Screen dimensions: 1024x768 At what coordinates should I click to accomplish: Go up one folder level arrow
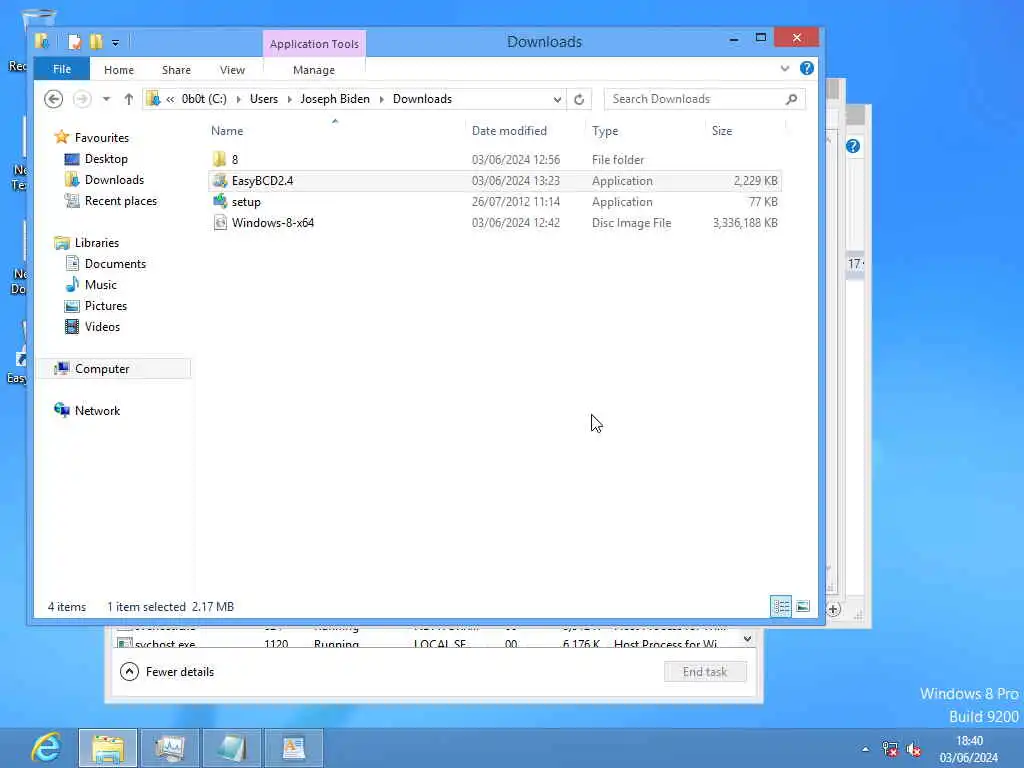[x=129, y=99]
